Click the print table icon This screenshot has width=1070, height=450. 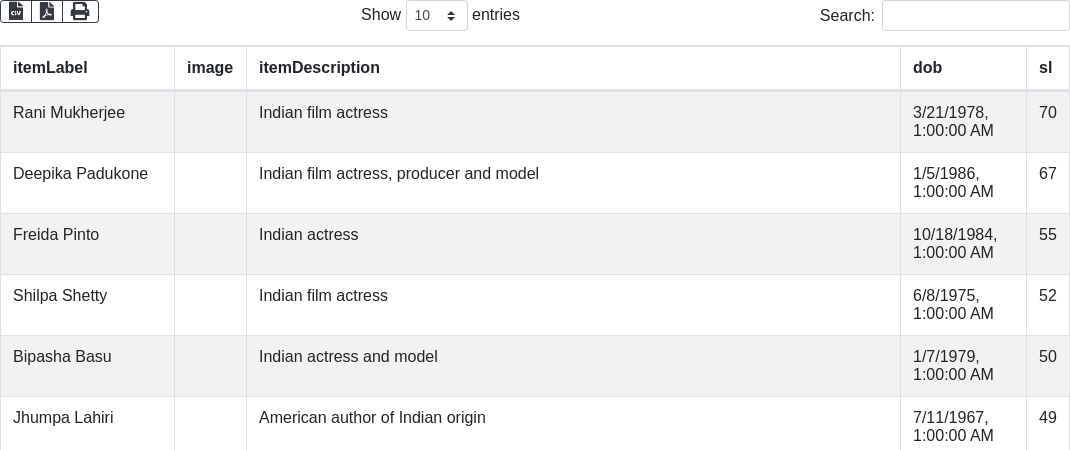(80, 12)
